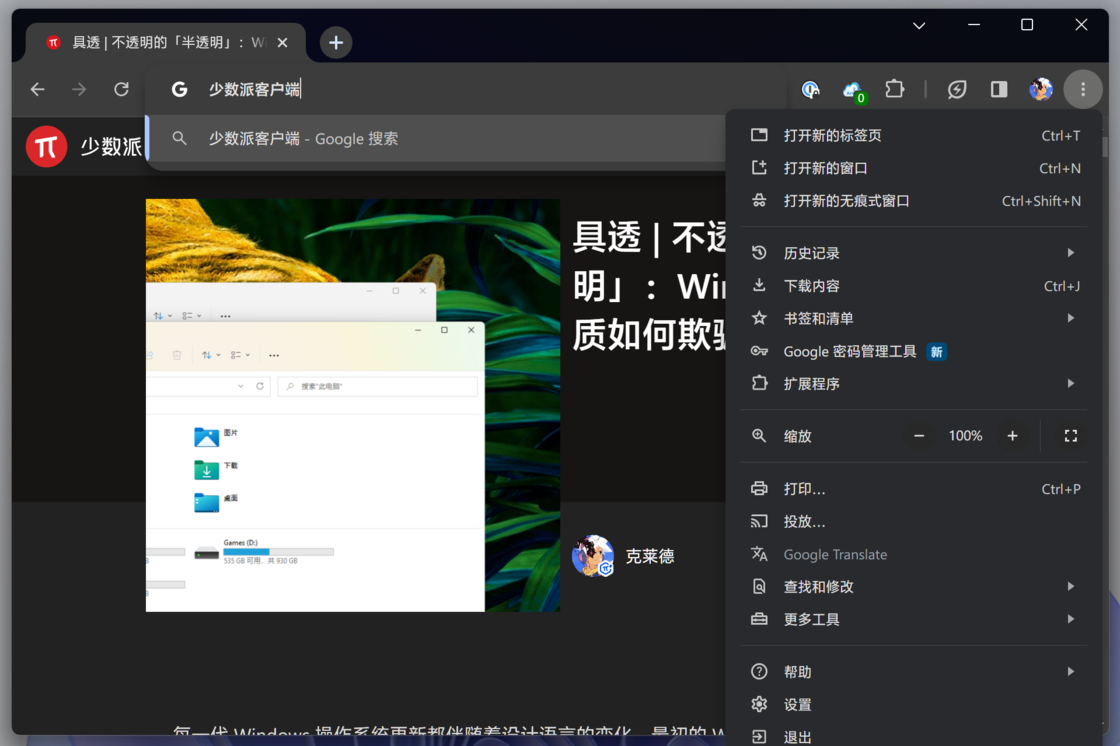The height and width of the screenshot is (746, 1120).
Task: Click the lightning bolt extension icon
Action: coord(957,90)
